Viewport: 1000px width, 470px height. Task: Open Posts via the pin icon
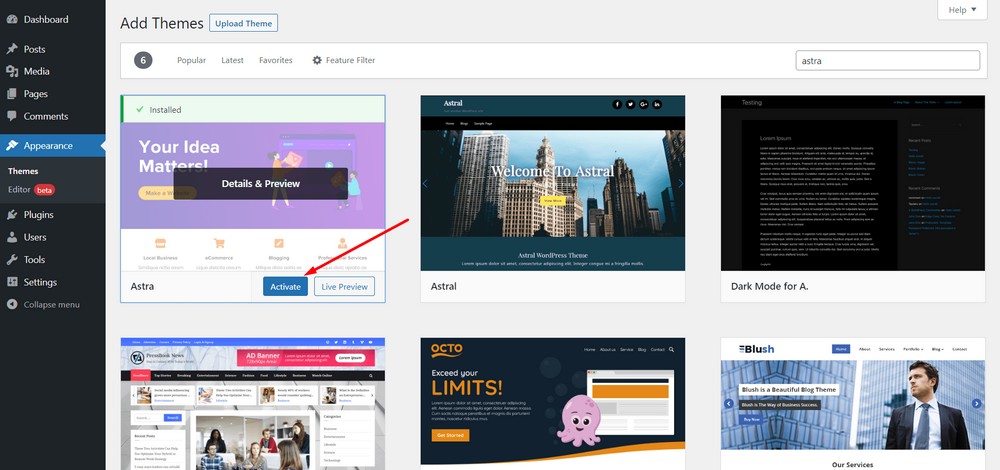pyautogui.click(x=12, y=49)
